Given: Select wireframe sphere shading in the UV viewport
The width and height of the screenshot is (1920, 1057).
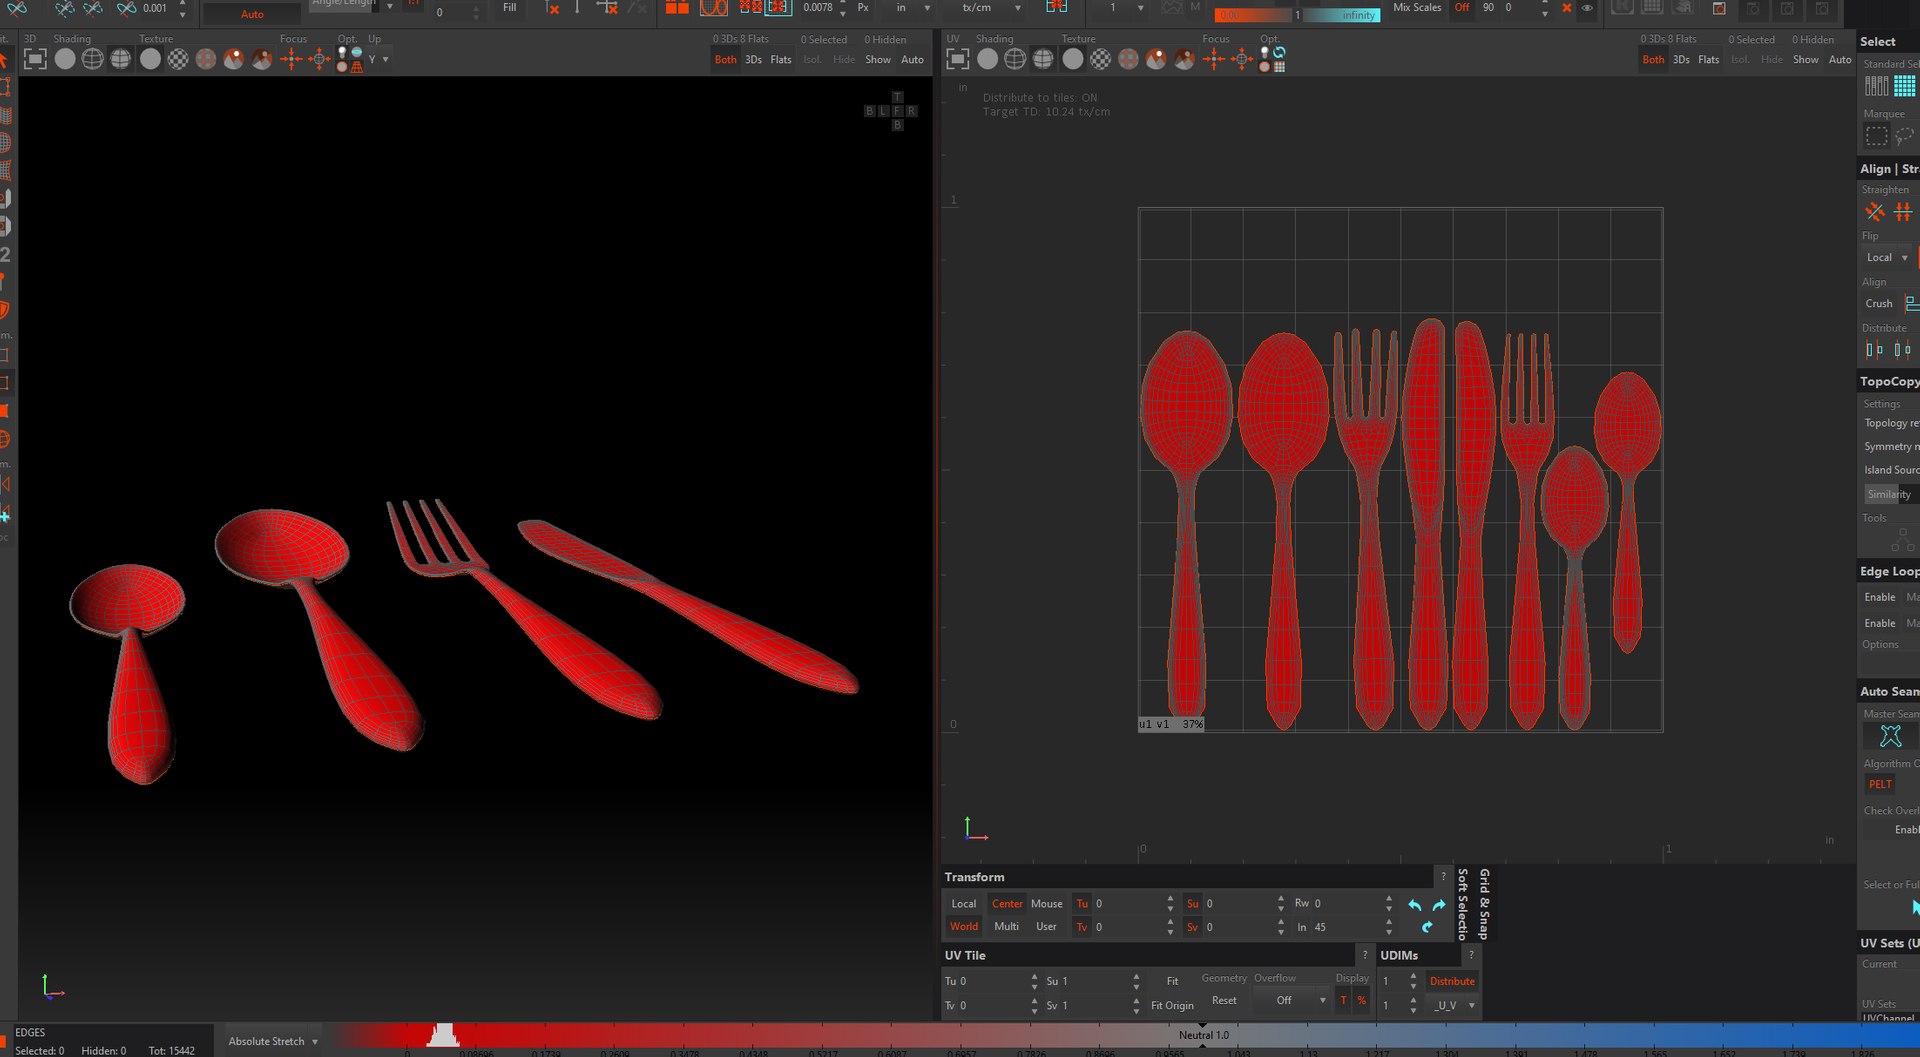Looking at the screenshot, I should 1015,59.
